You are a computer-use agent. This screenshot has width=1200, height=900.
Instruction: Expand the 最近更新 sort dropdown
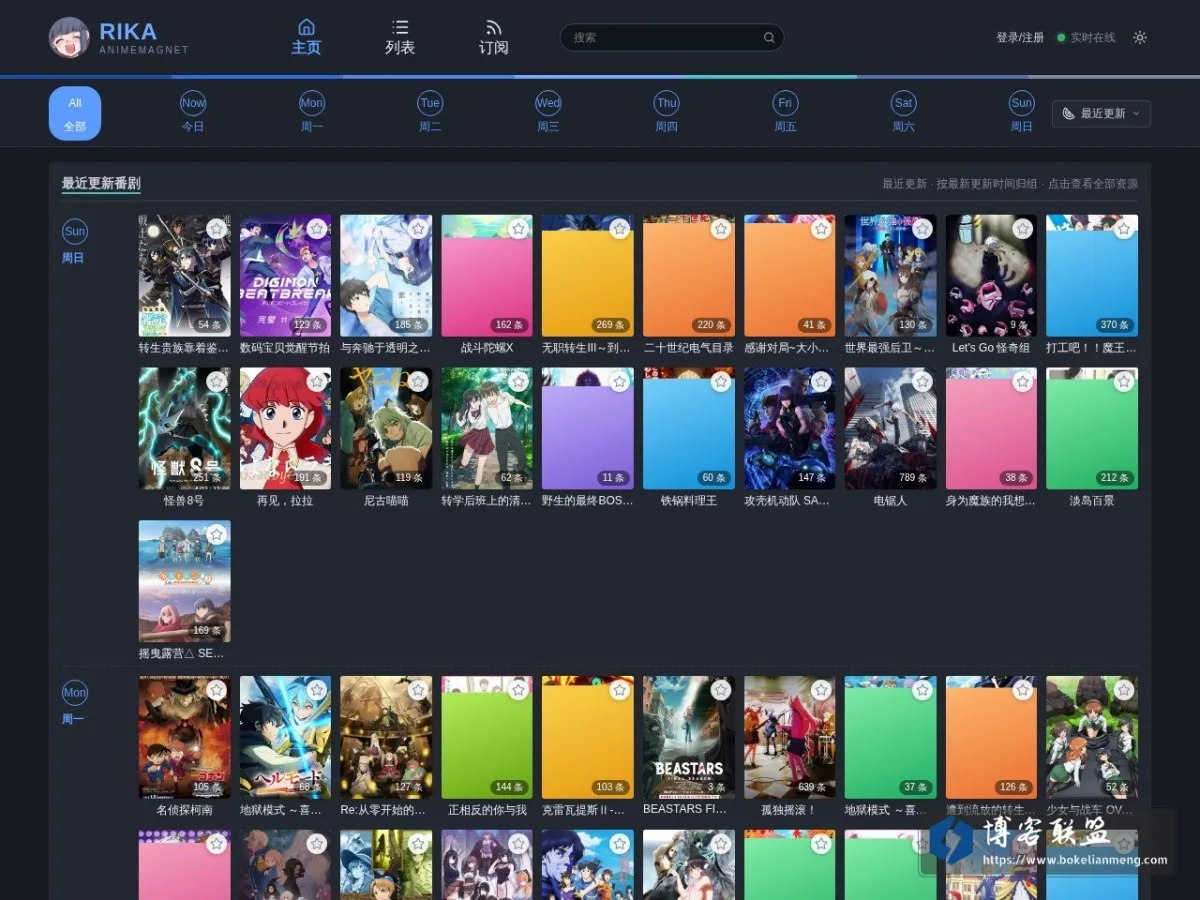1101,114
